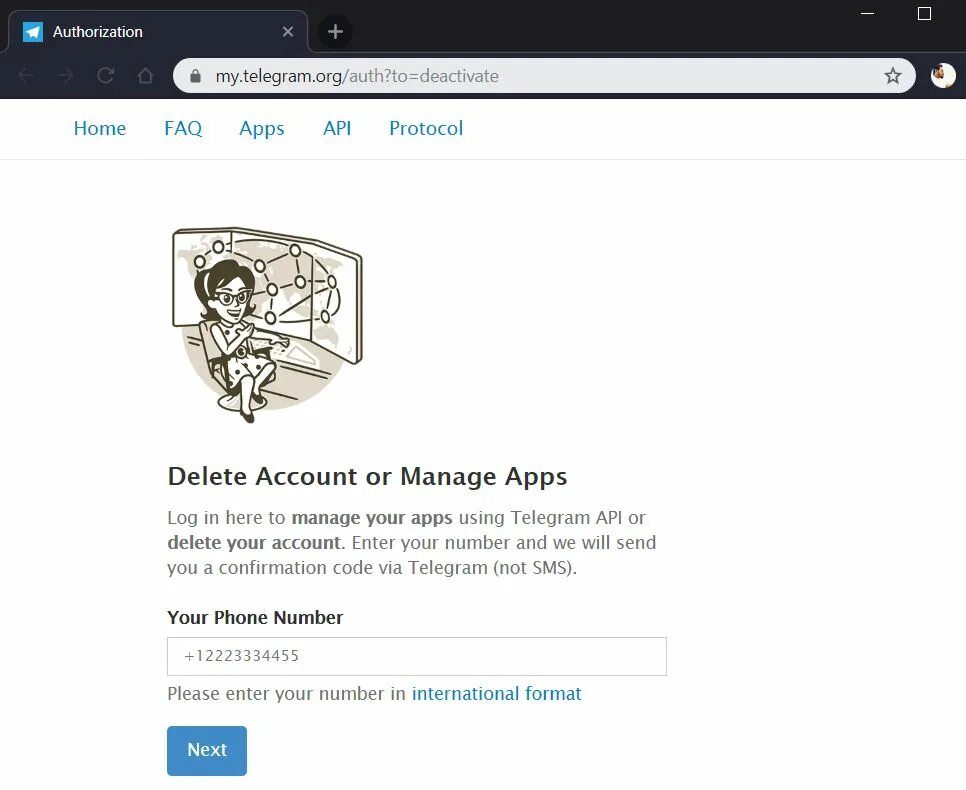Open a new tab with plus button
This screenshot has width=966, height=790.
point(335,31)
